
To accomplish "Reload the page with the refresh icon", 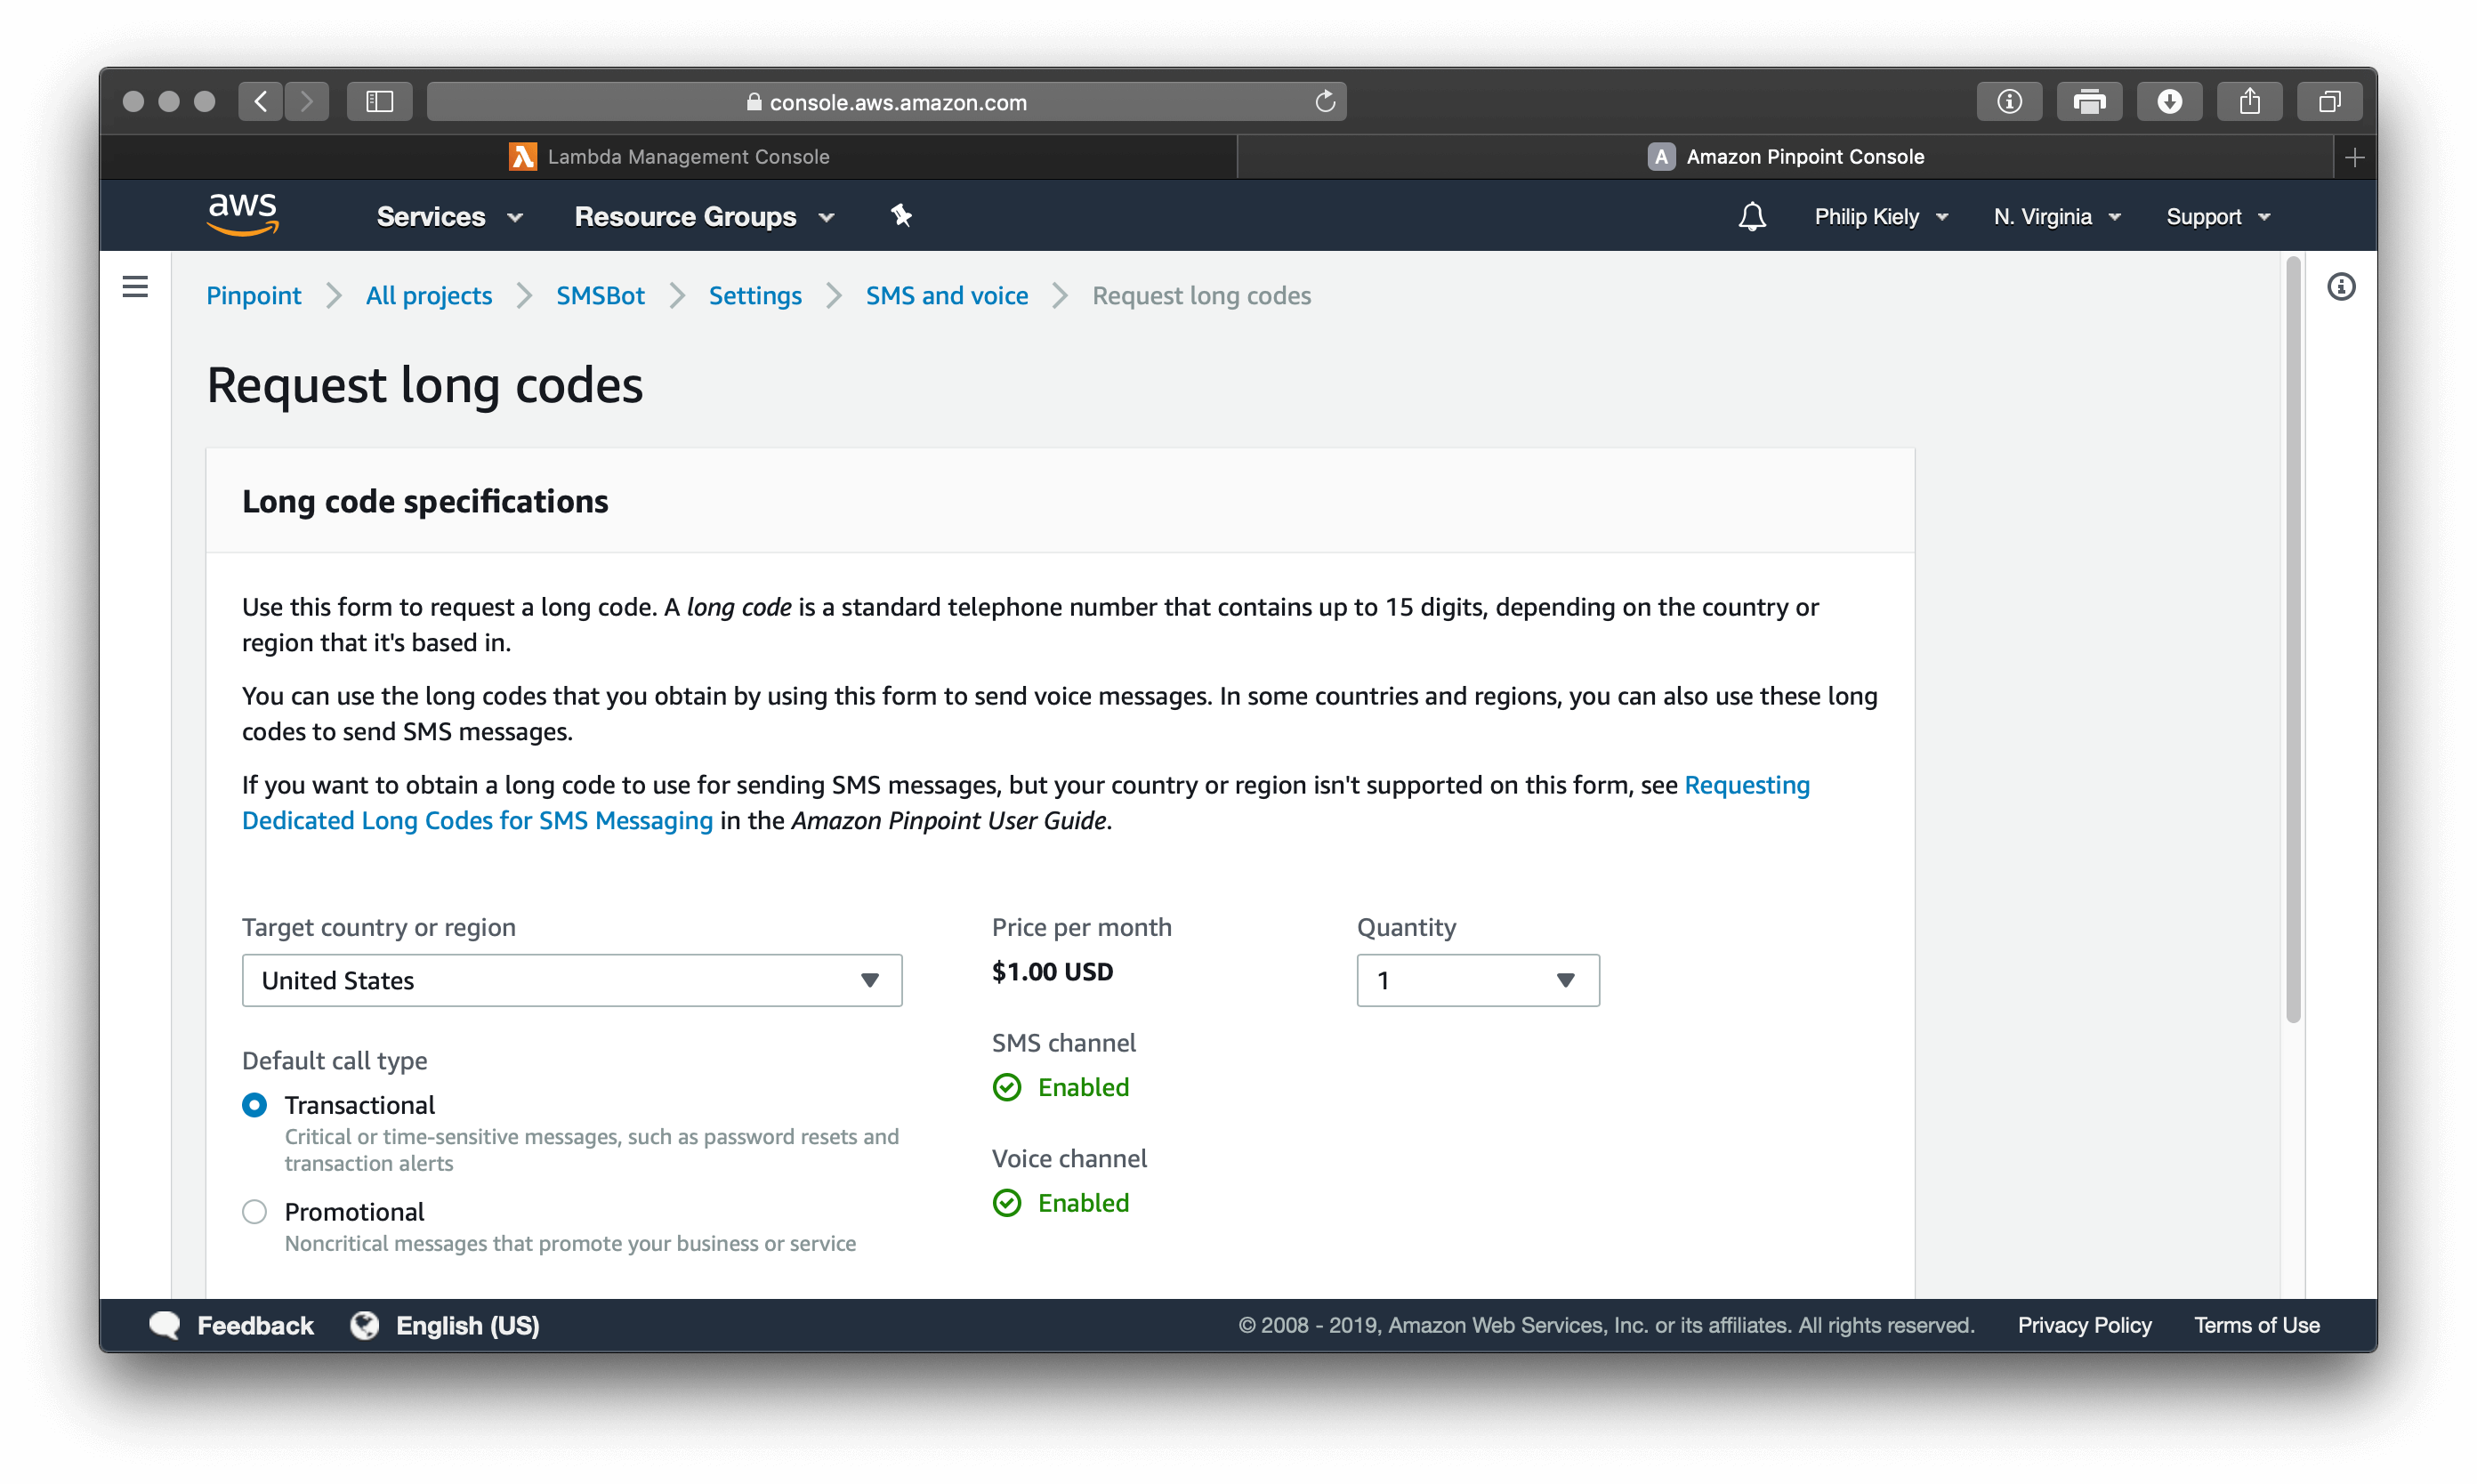I will click(1324, 101).
